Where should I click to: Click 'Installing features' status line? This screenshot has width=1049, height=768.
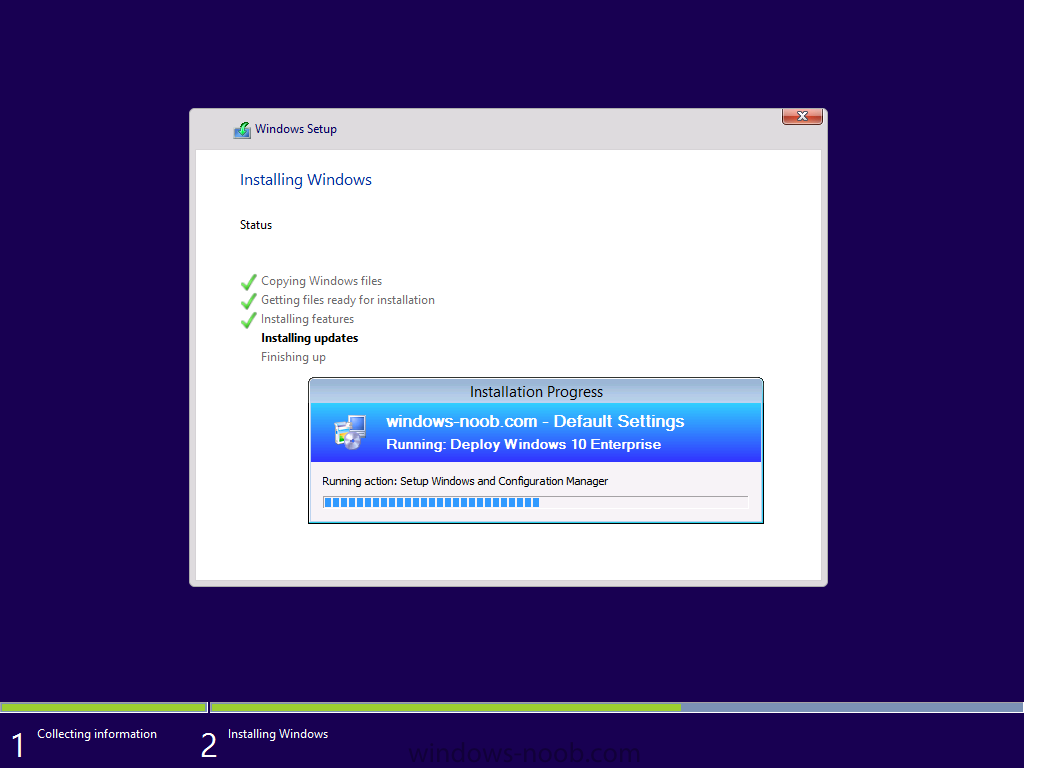(x=307, y=319)
